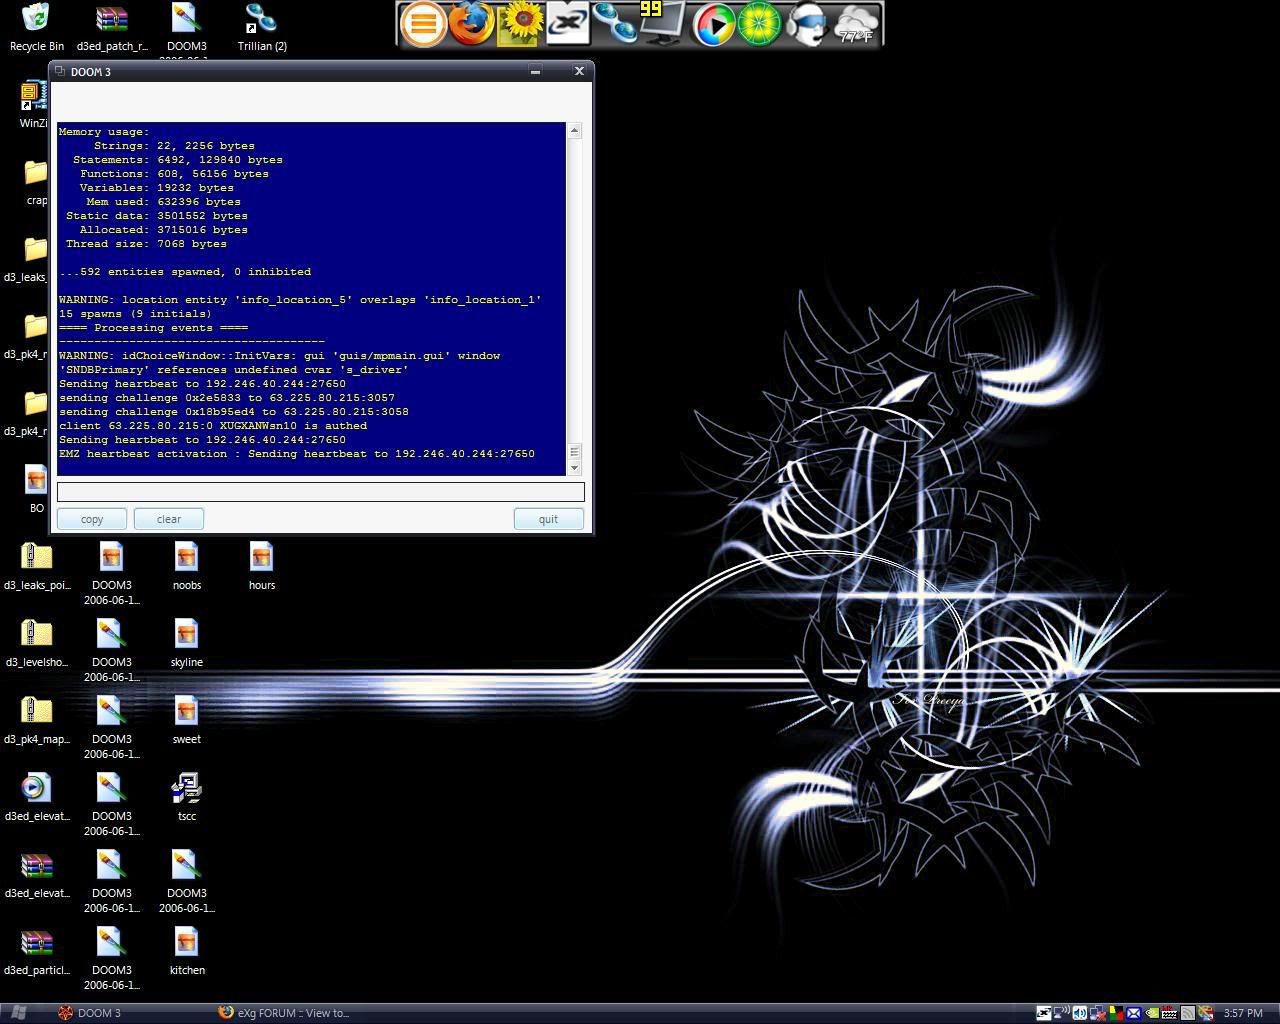Image resolution: width=1280 pixels, height=1024 pixels.
Task: Click the NVIDIA icon in the system tray
Action: click(x=1152, y=1013)
